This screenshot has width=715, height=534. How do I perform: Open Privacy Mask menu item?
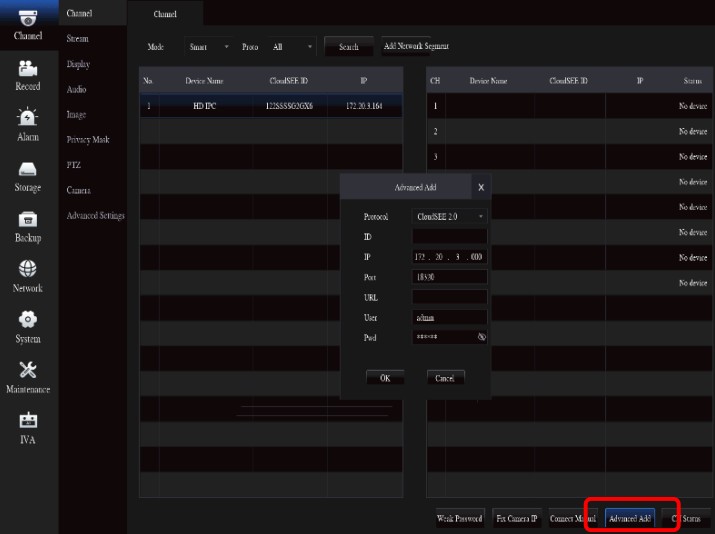point(86,140)
